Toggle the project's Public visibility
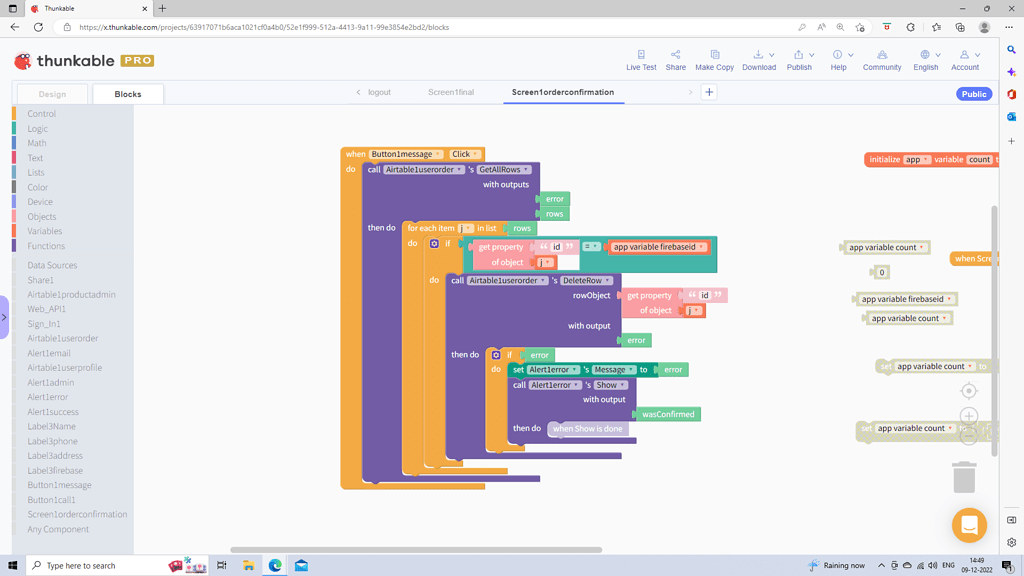Viewport: 1024px width, 576px height. (x=973, y=93)
